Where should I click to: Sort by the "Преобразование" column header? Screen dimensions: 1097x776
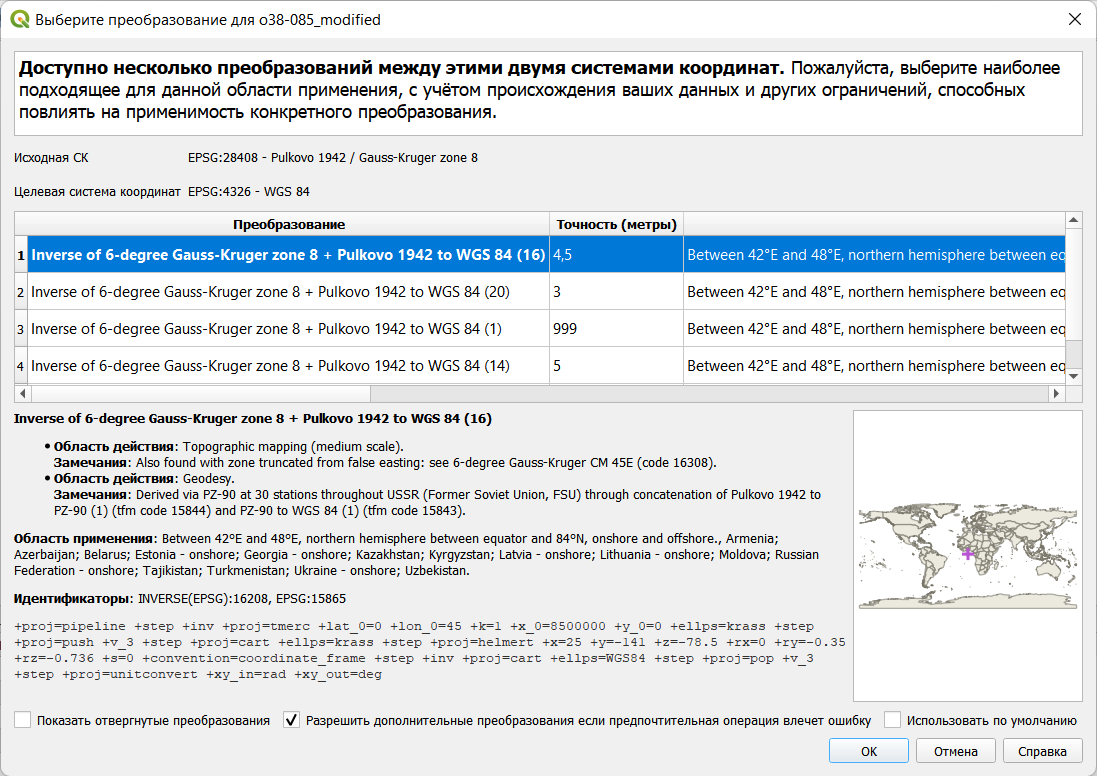pos(289,225)
